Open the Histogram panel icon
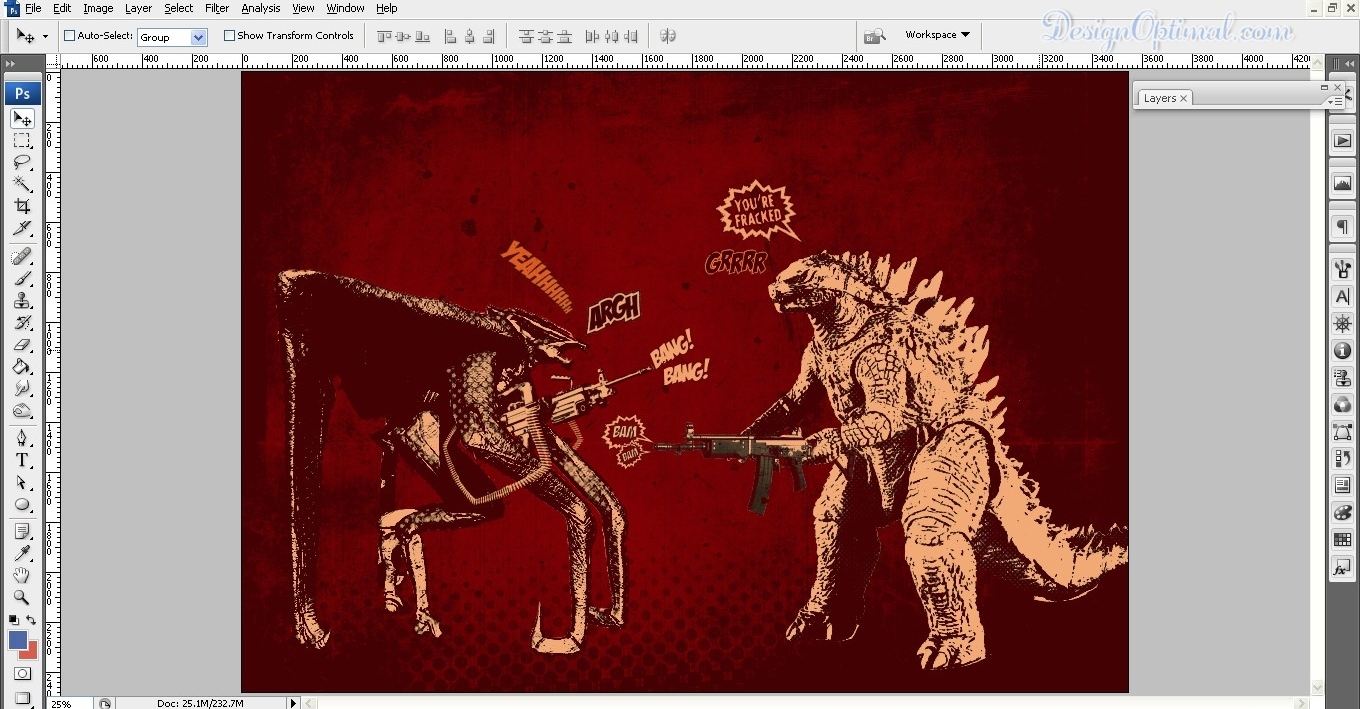1360x709 pixels. pos(1342,184)
